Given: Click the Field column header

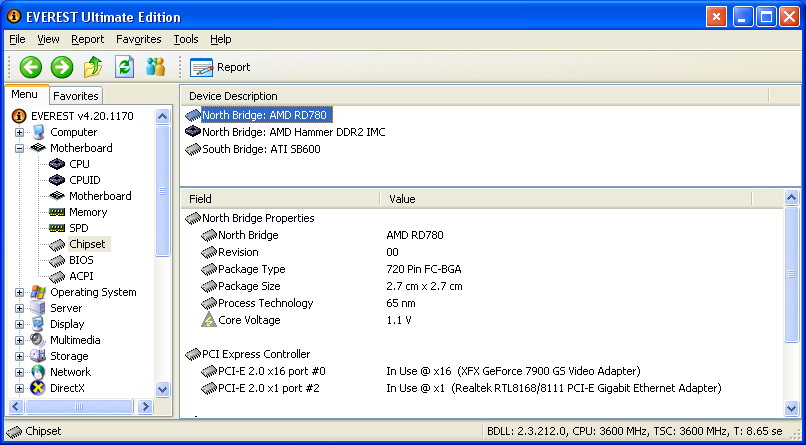Looking at the screenshot, I should pyautogui.click(x=280, y=199).
